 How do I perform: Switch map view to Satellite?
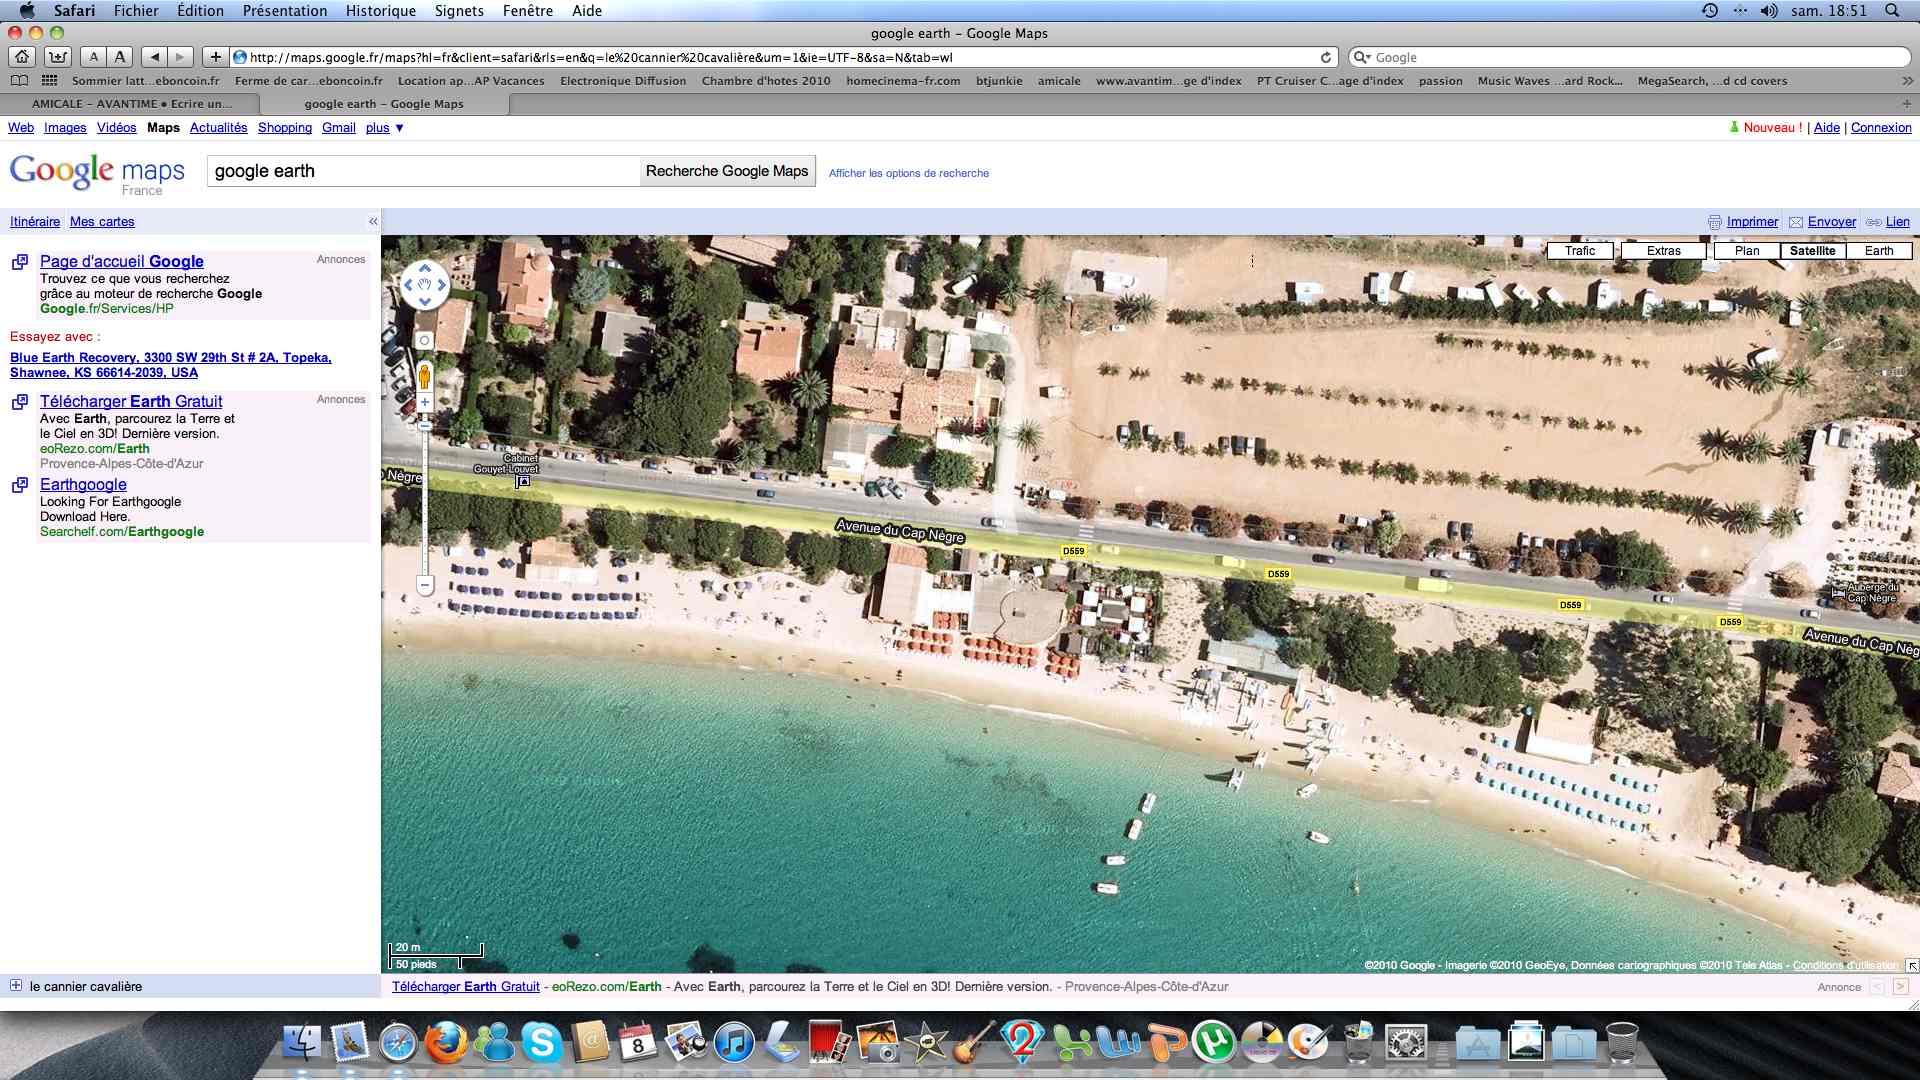coord(1812,251)
